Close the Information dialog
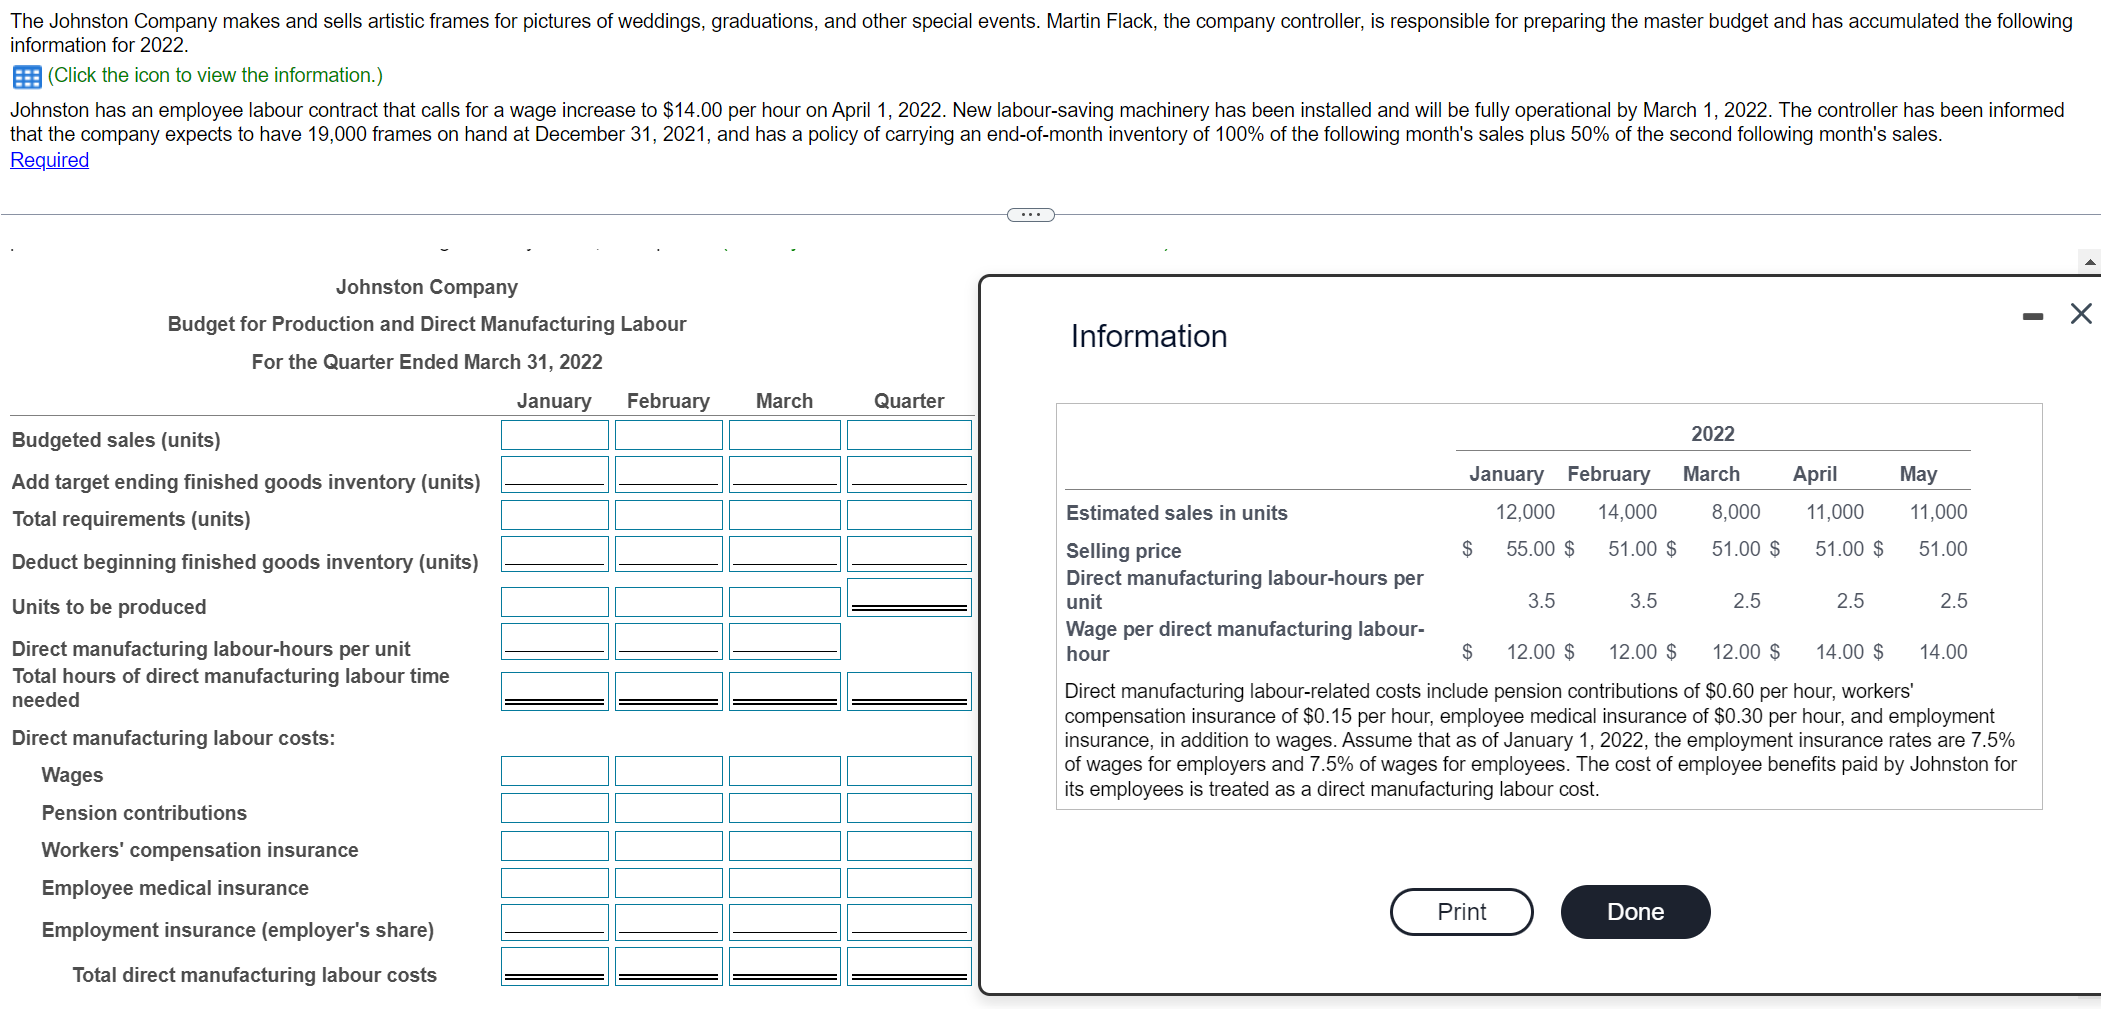 2081,314
